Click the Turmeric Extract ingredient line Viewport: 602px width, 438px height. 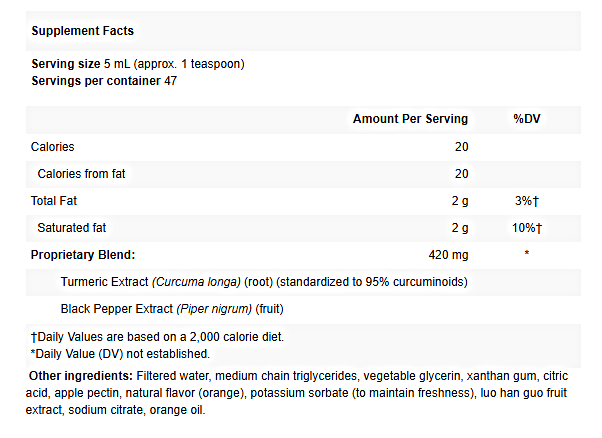pos(264,281)
